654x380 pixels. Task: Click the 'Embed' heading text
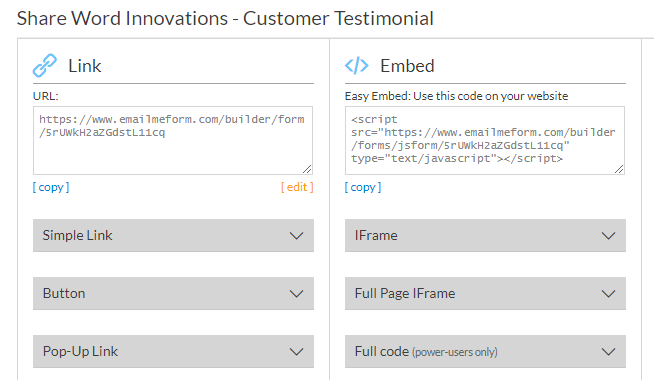pos(407,66)
